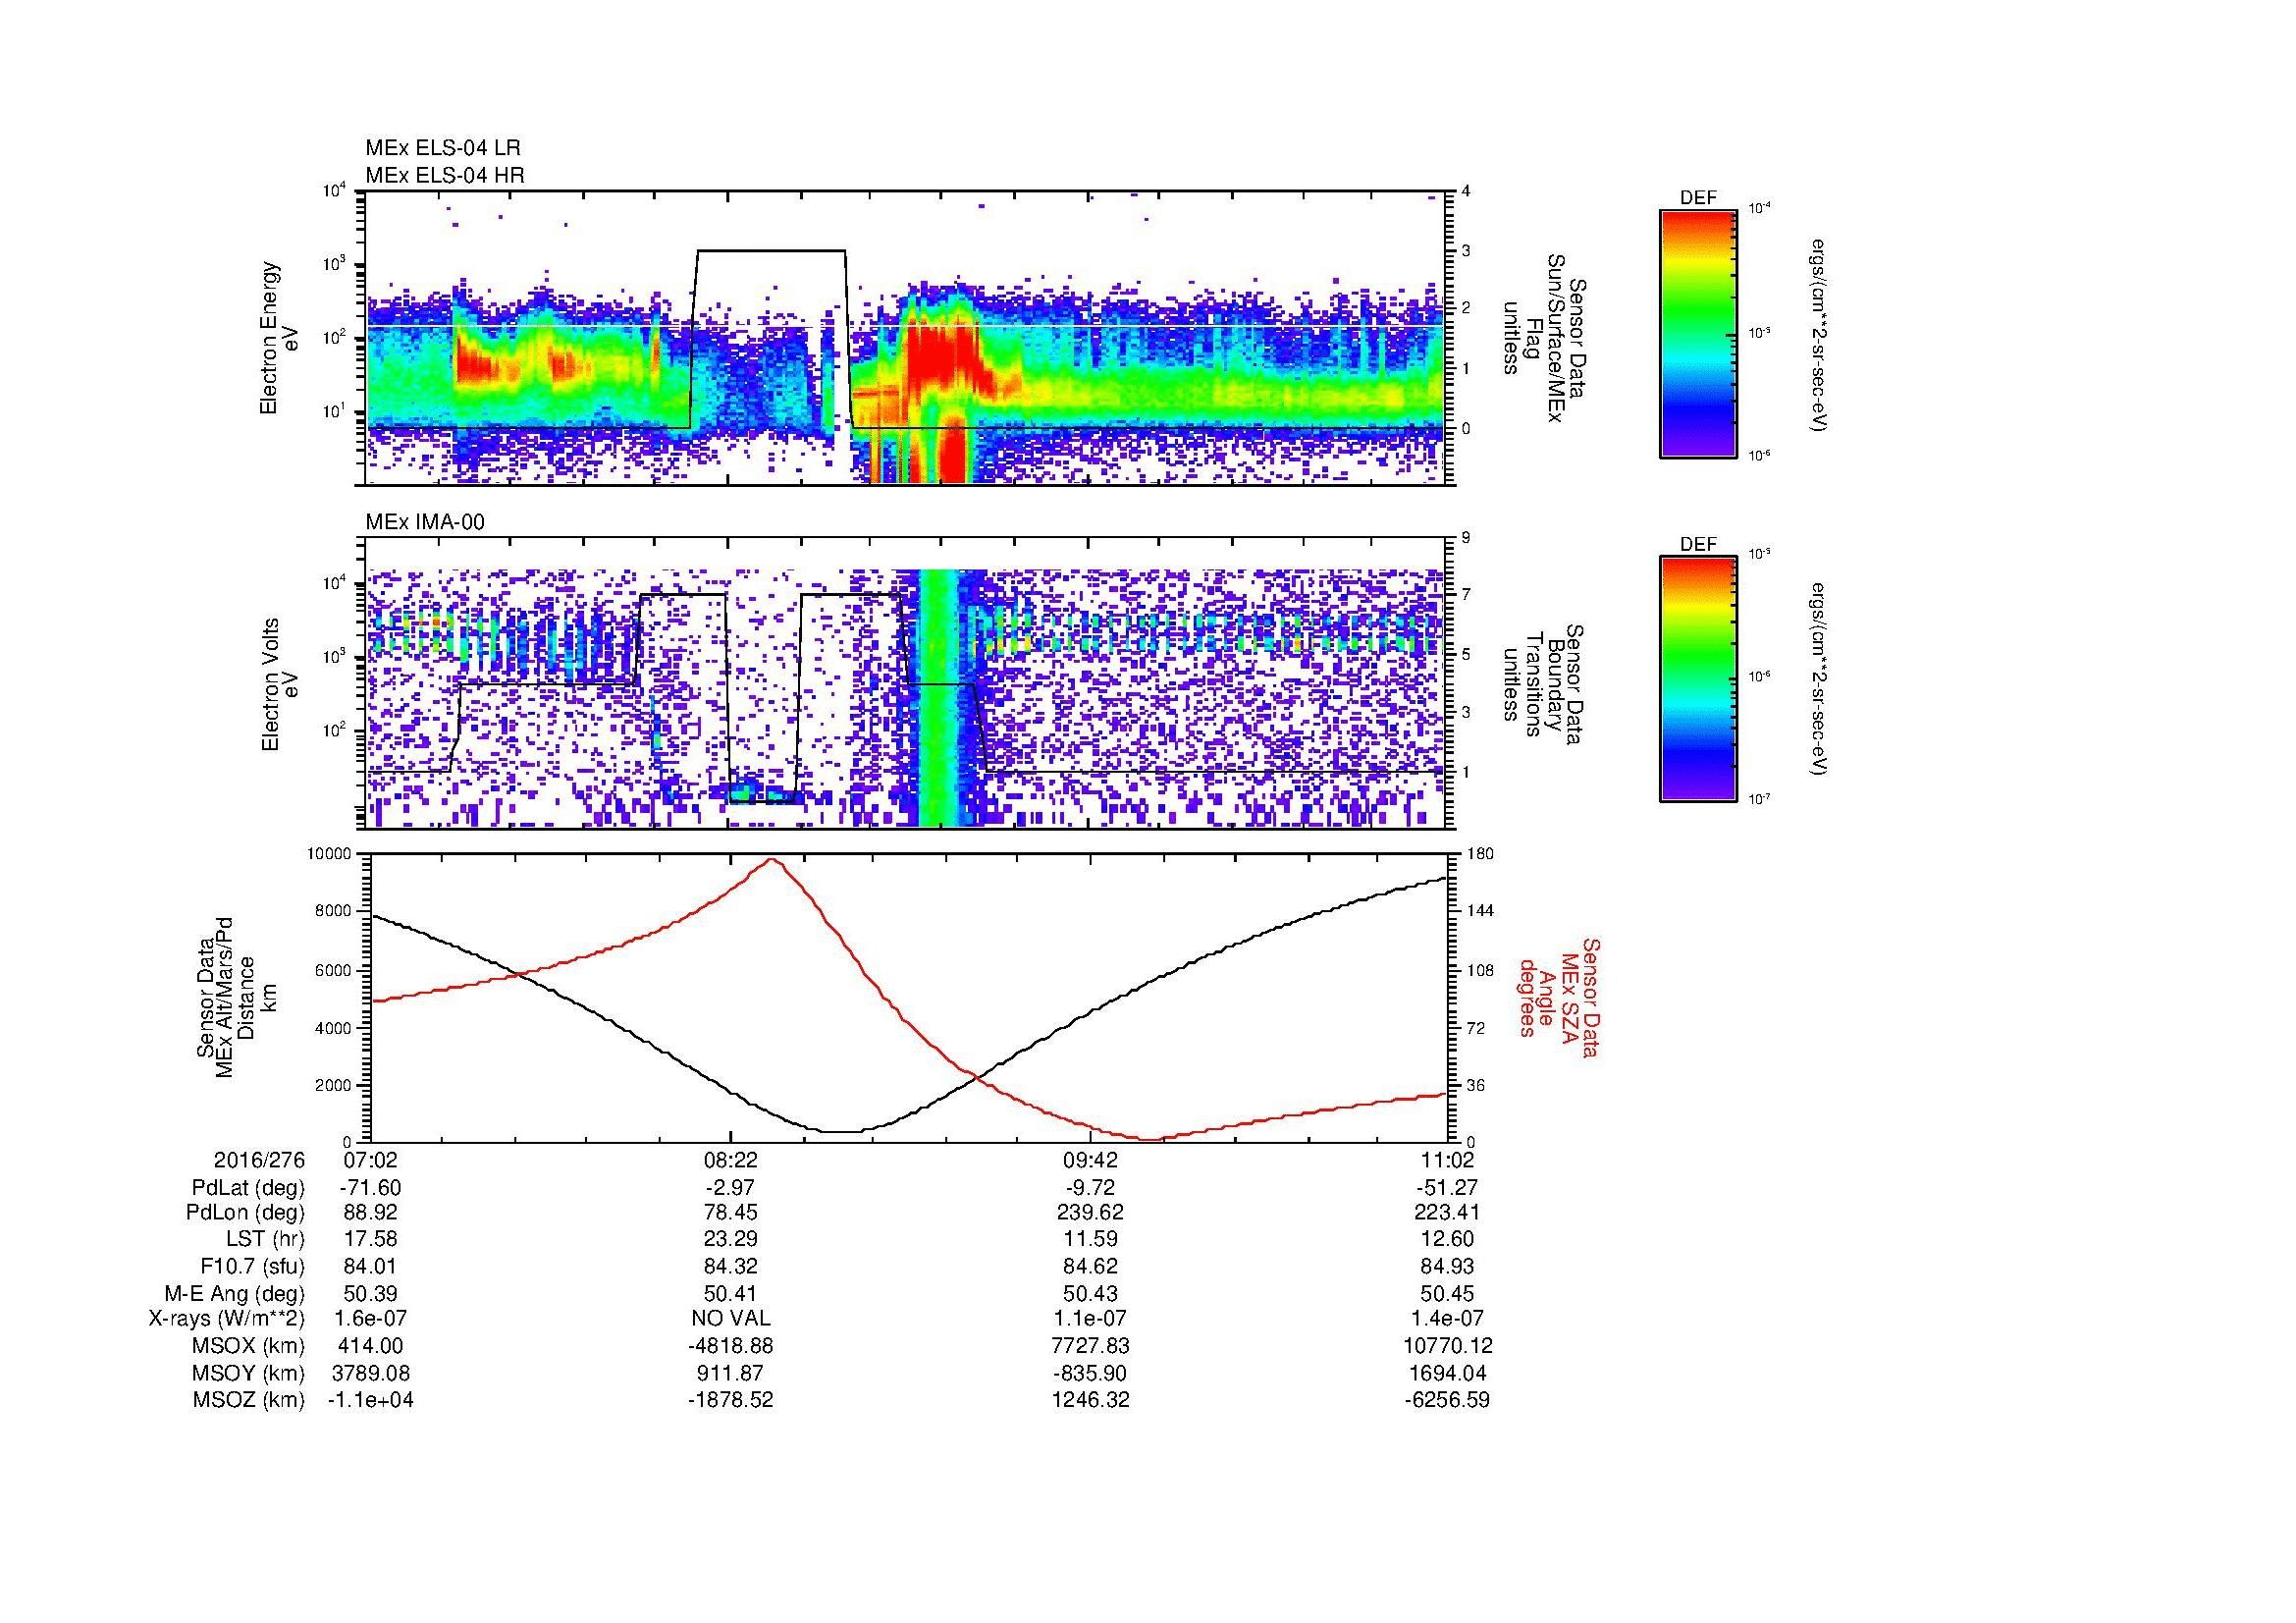The image size is (2296, 1623).
Task: Click the 'Electron Volts eV' axis label
Action: pyautogui.click(x=280, y=684)
